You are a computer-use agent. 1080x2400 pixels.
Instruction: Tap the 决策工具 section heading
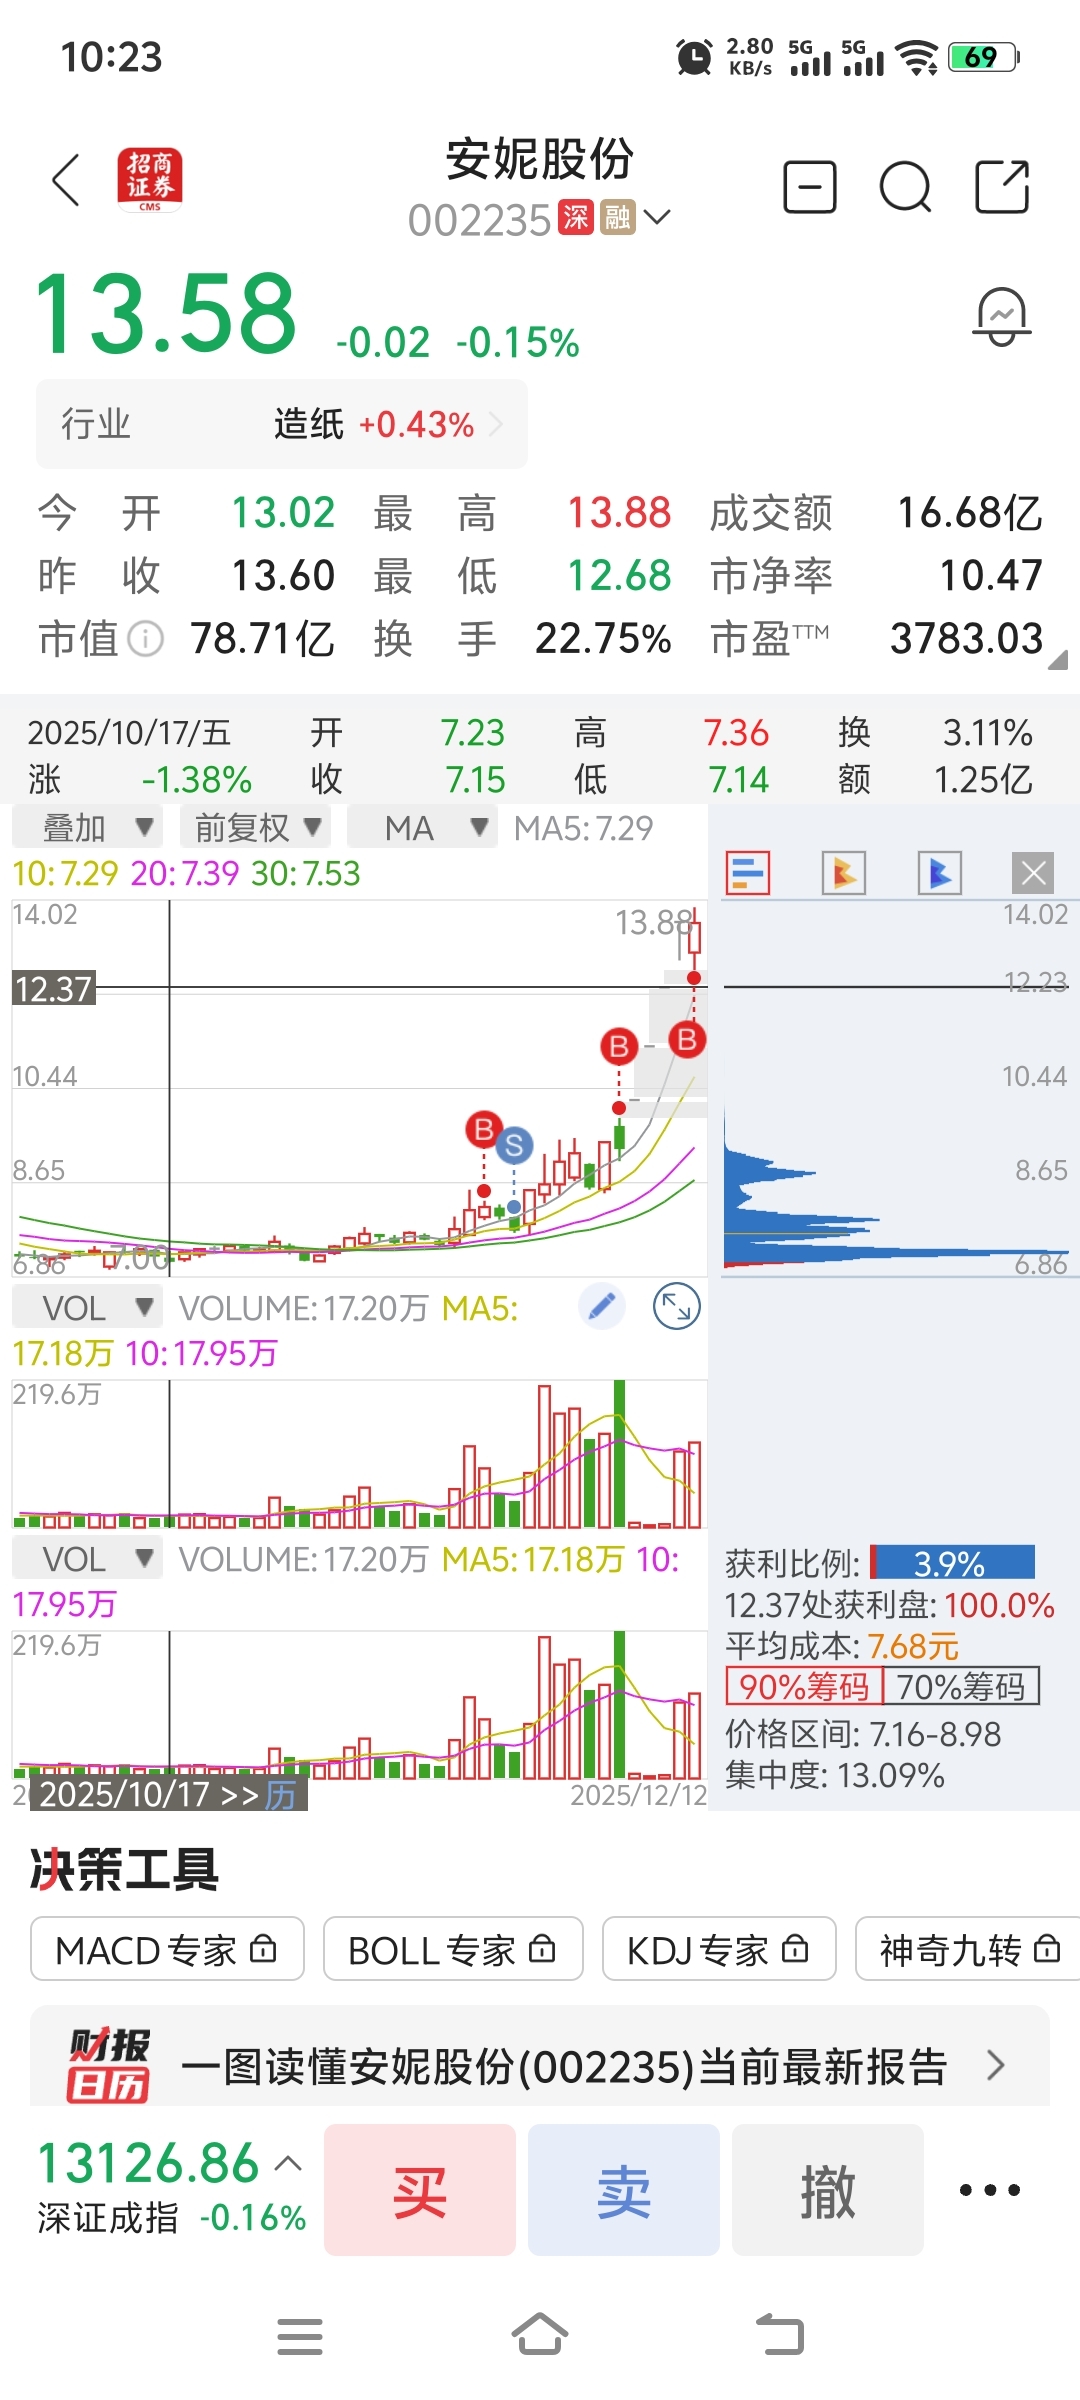[x=125, y=1869]
